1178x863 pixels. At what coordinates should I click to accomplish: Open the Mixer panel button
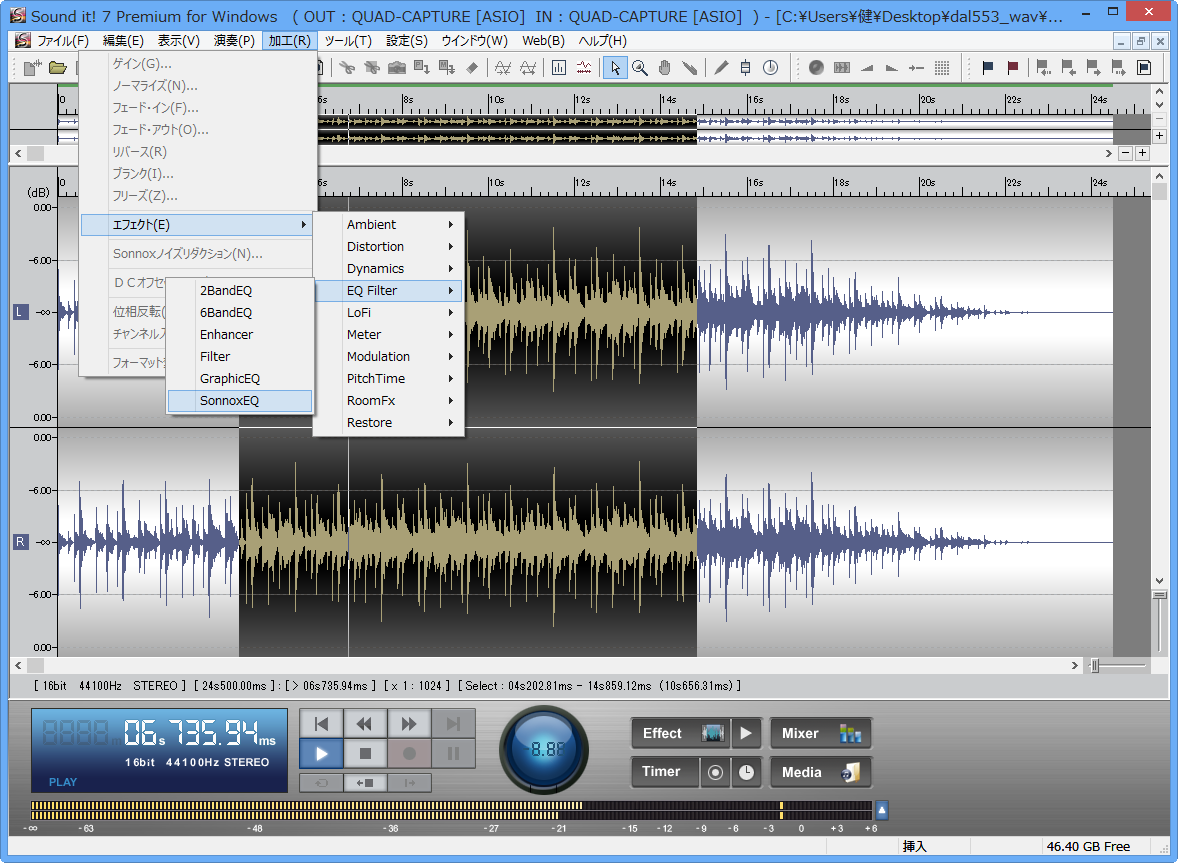(820, 733)
